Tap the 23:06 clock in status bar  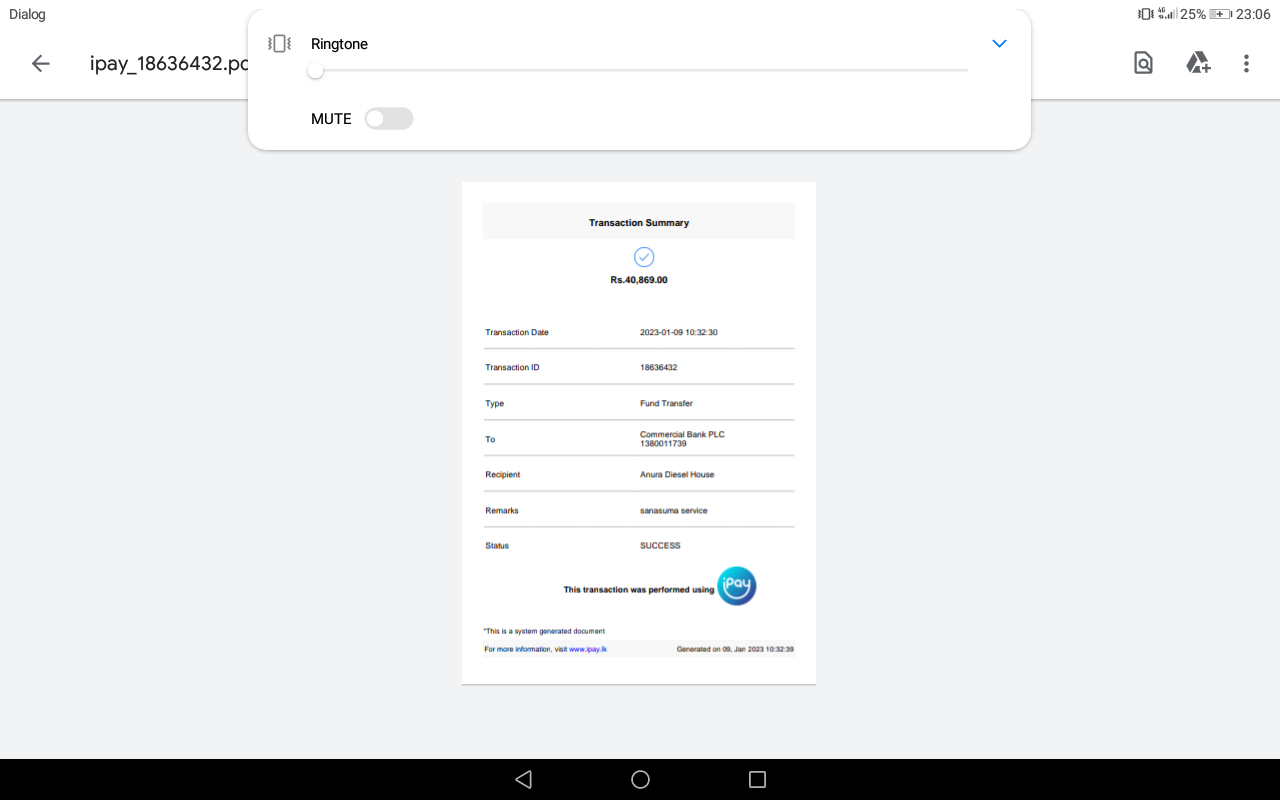(1253, 14)
